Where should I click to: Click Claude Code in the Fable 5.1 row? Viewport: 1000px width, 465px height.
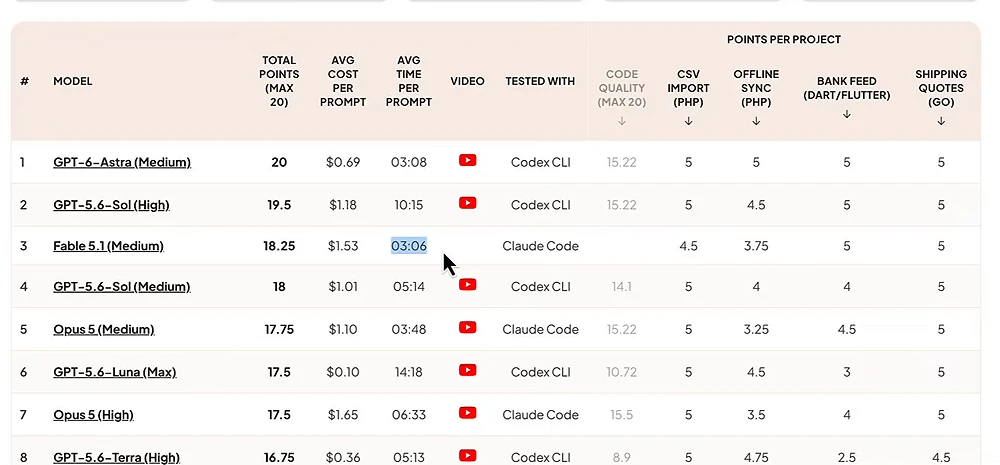[x=540, y=246]
